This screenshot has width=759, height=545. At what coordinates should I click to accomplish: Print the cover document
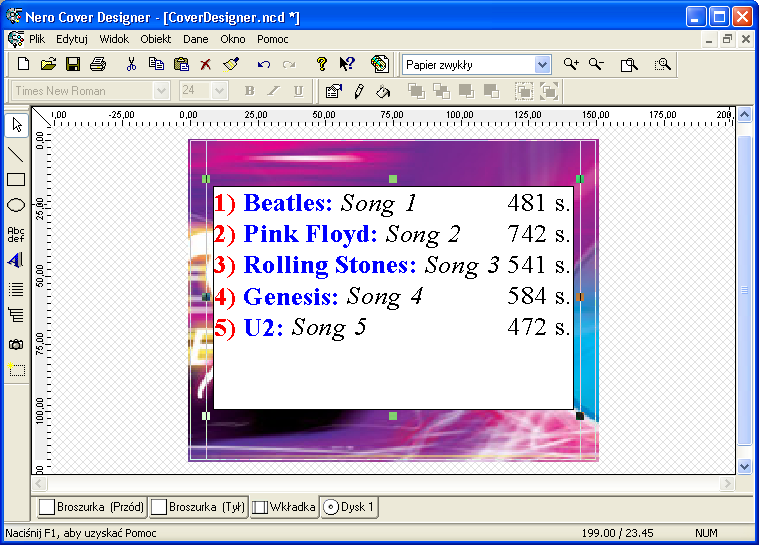98,64
